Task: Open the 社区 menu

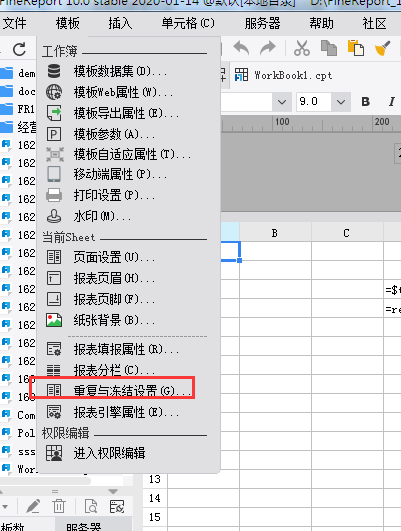Action: coord(374,24)
